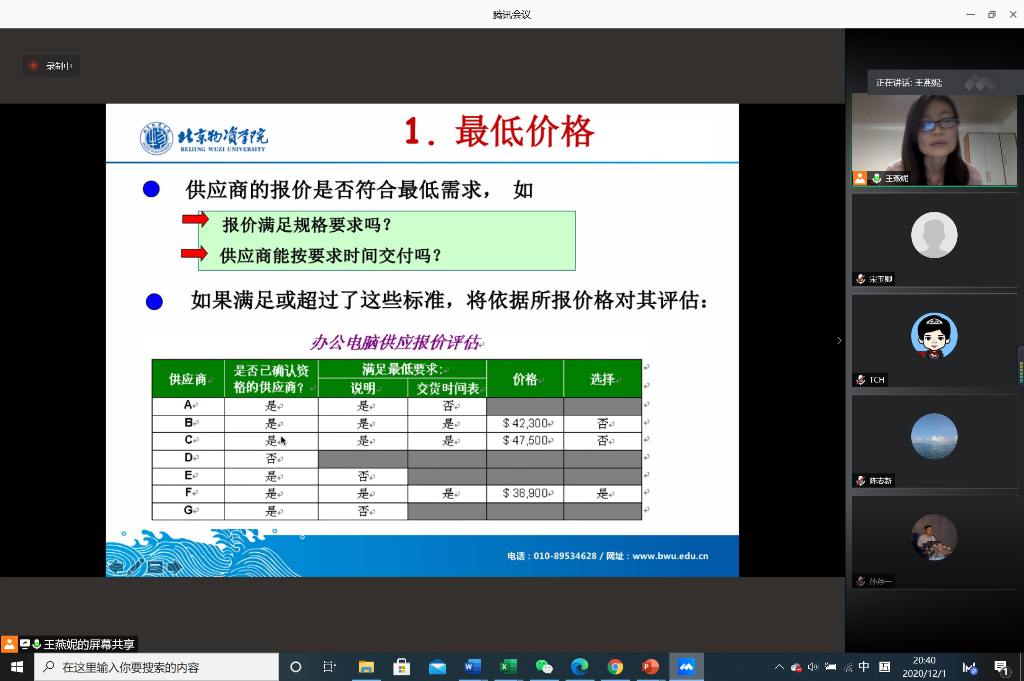Open WeChat from the taskbar
1024x681 pixels.
coord(544,667)
